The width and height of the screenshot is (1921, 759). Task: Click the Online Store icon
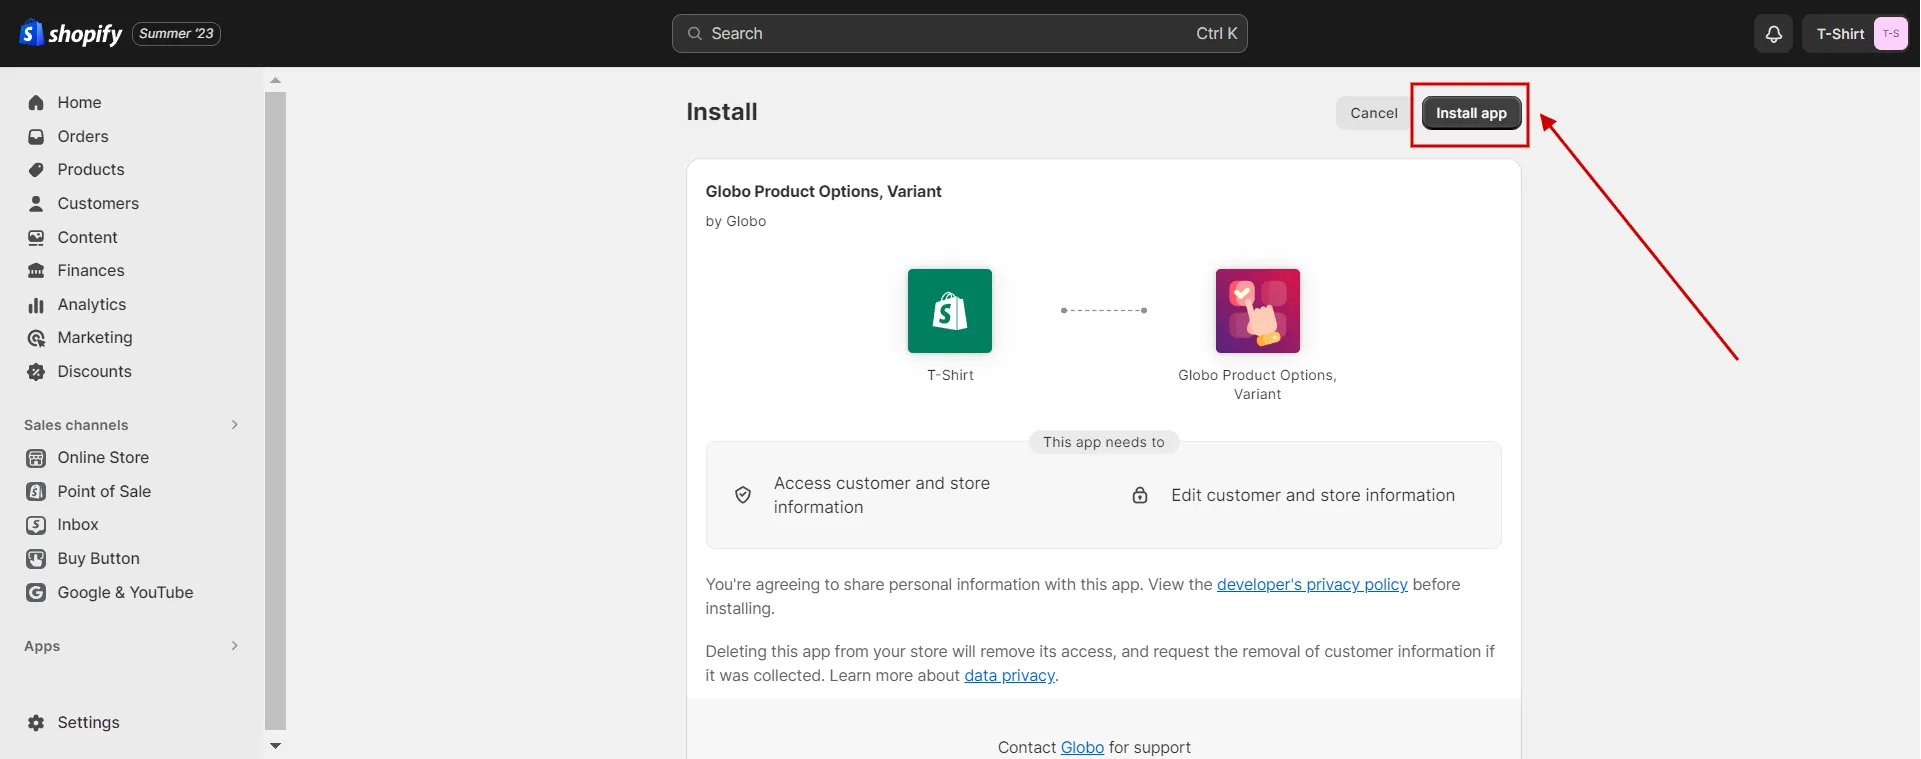coord(36,458)
